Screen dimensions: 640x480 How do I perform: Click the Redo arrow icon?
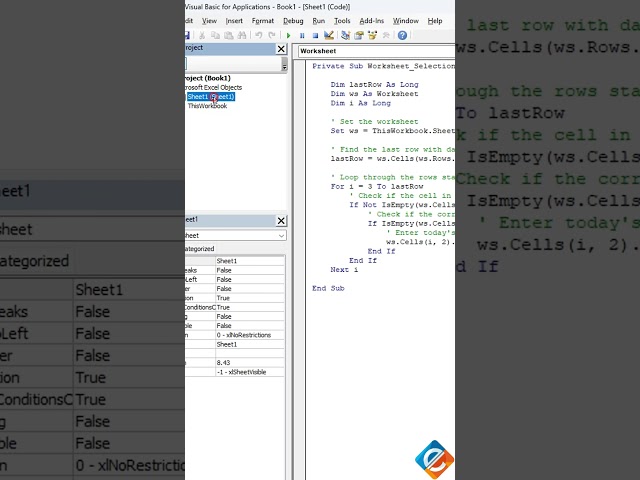[272, 36]
